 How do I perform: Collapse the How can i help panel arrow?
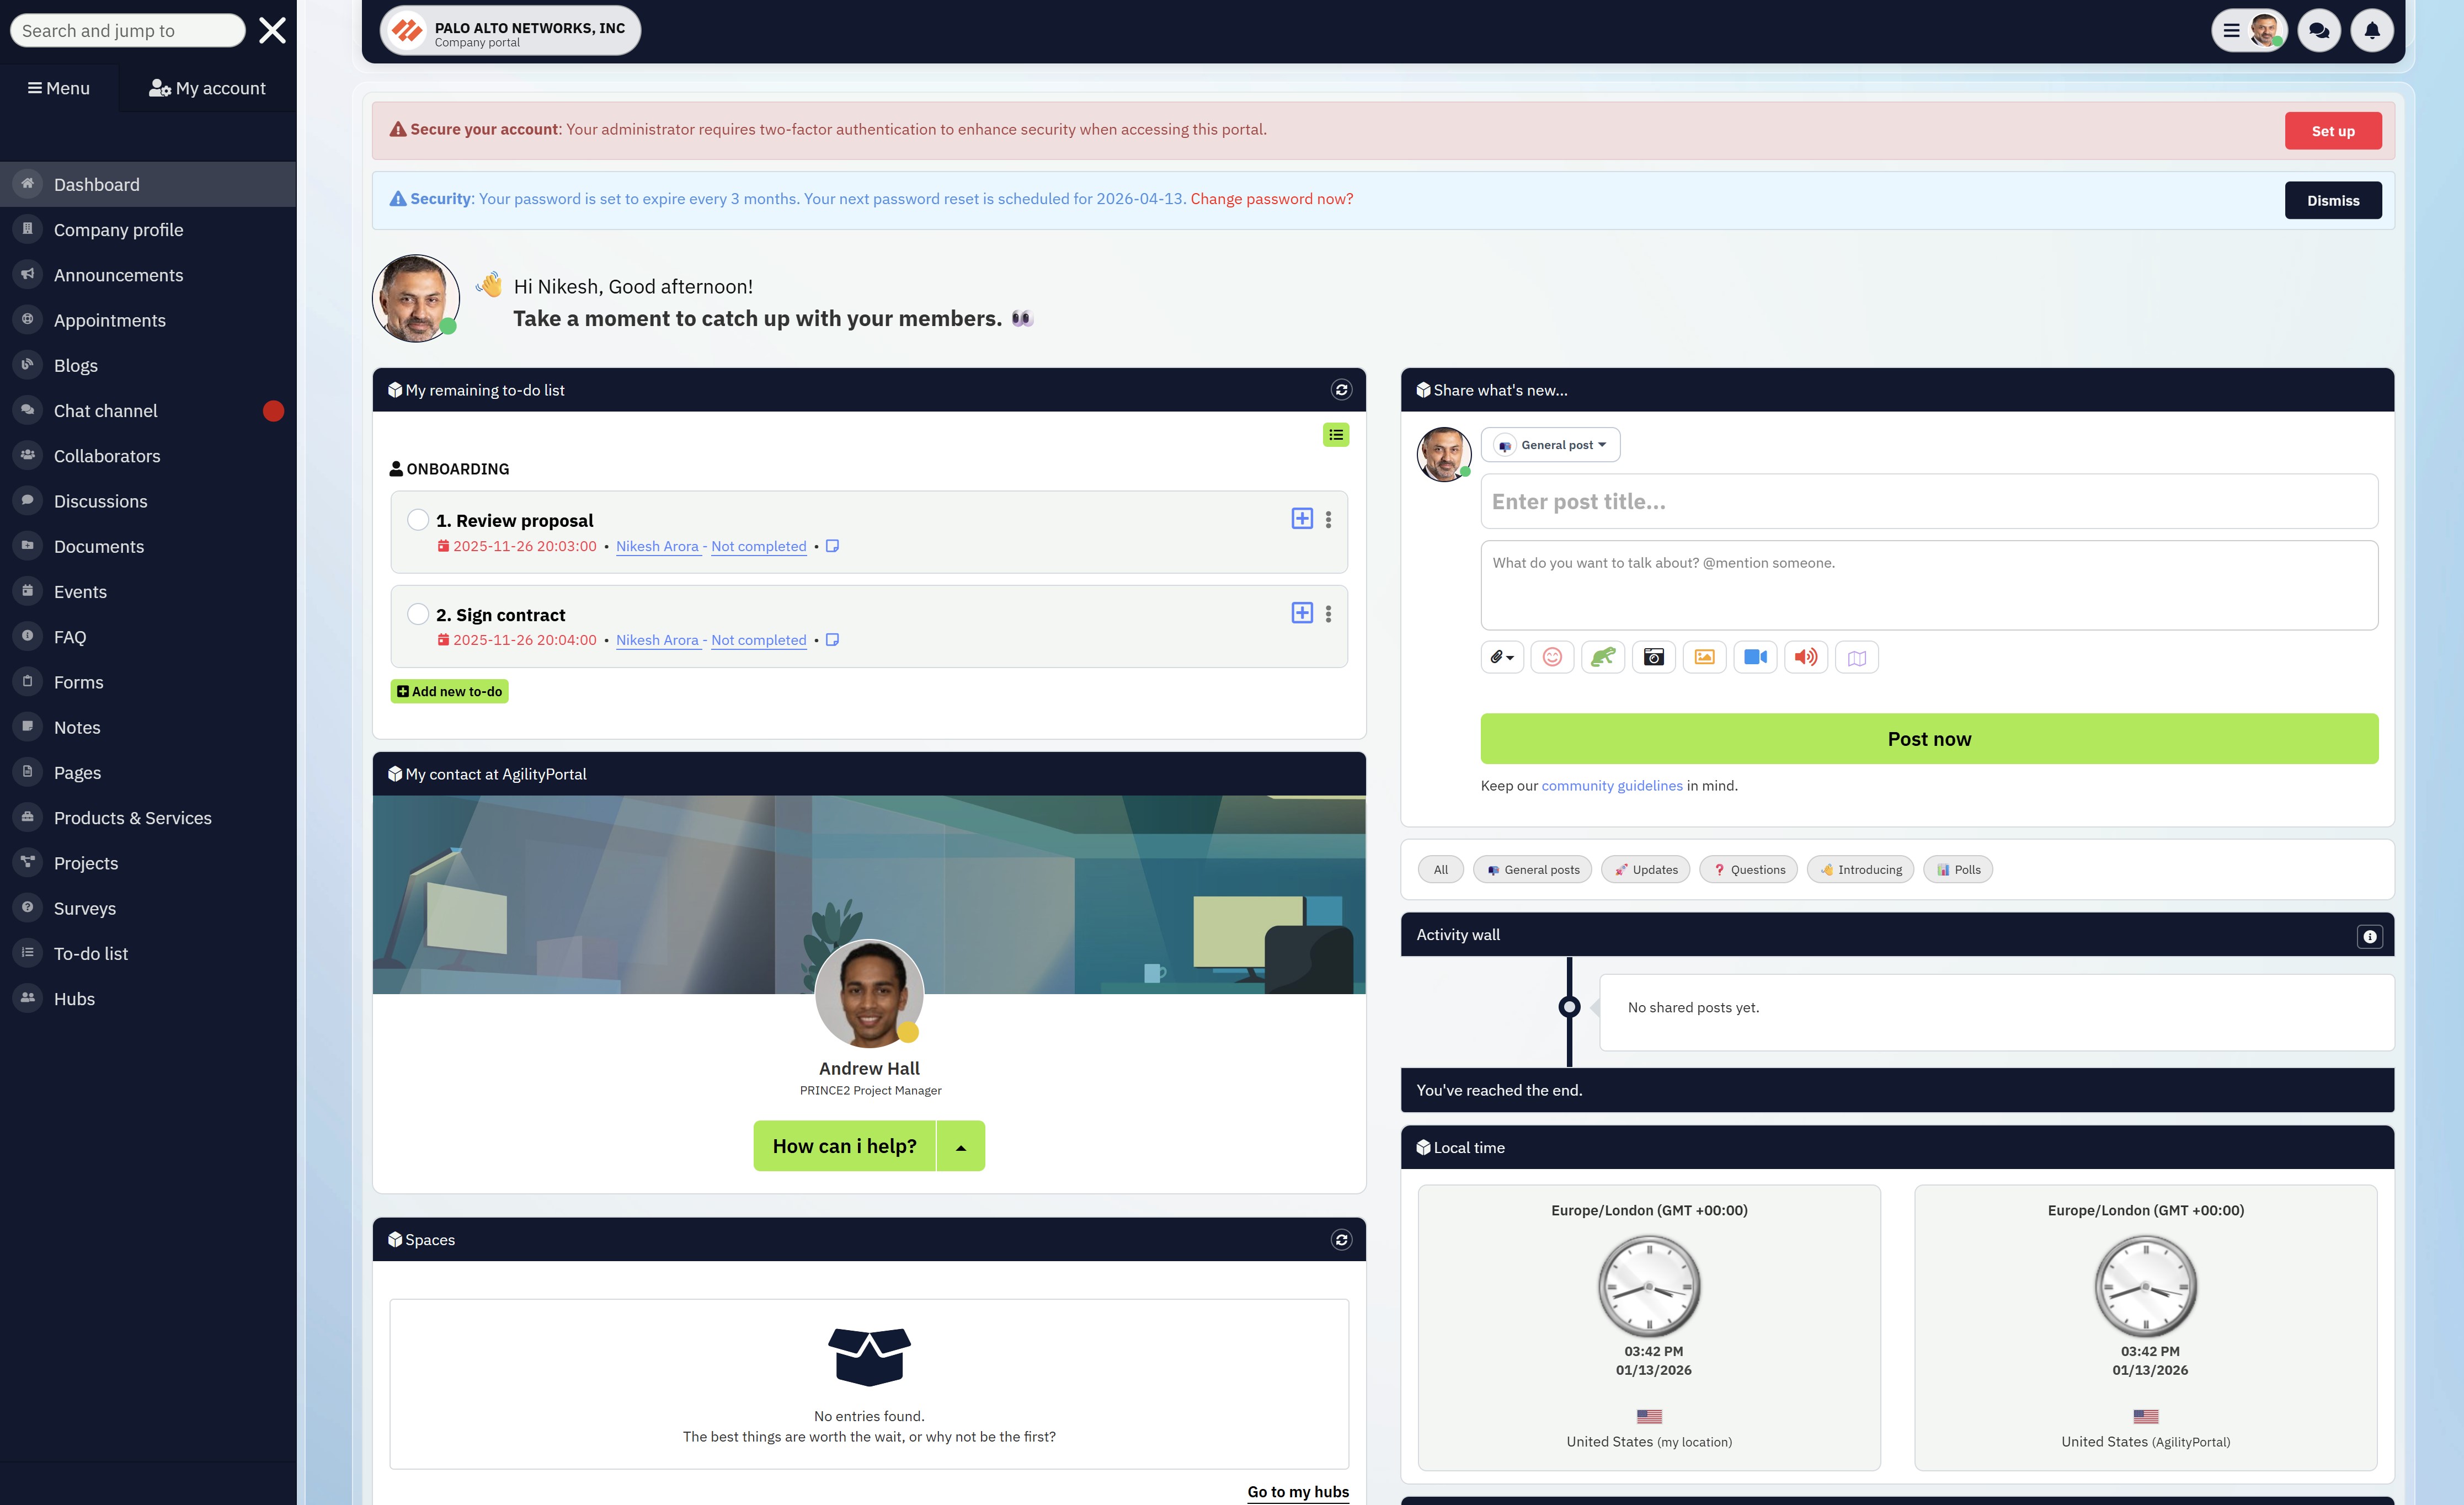[x=960, y=1145]
